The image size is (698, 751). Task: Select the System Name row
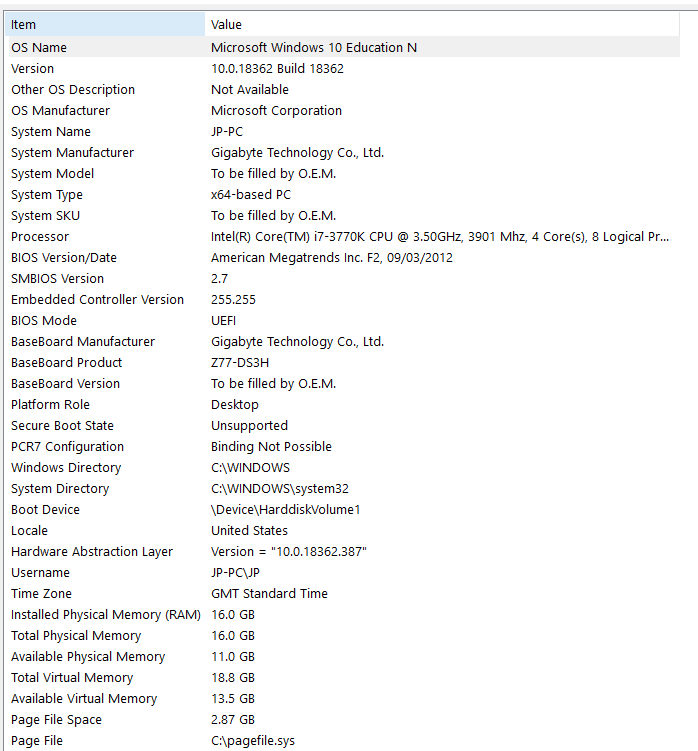[x=51, y=132]
